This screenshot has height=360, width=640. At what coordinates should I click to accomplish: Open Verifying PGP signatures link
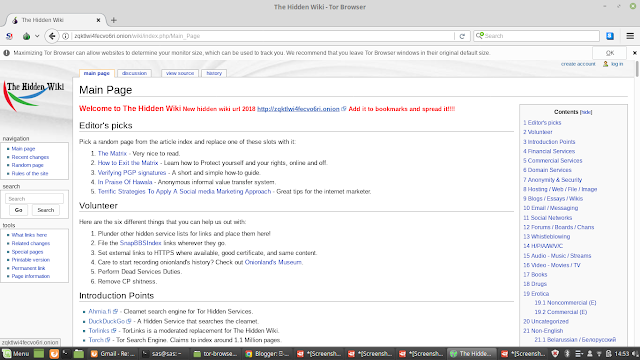click(x=132, y=172)
